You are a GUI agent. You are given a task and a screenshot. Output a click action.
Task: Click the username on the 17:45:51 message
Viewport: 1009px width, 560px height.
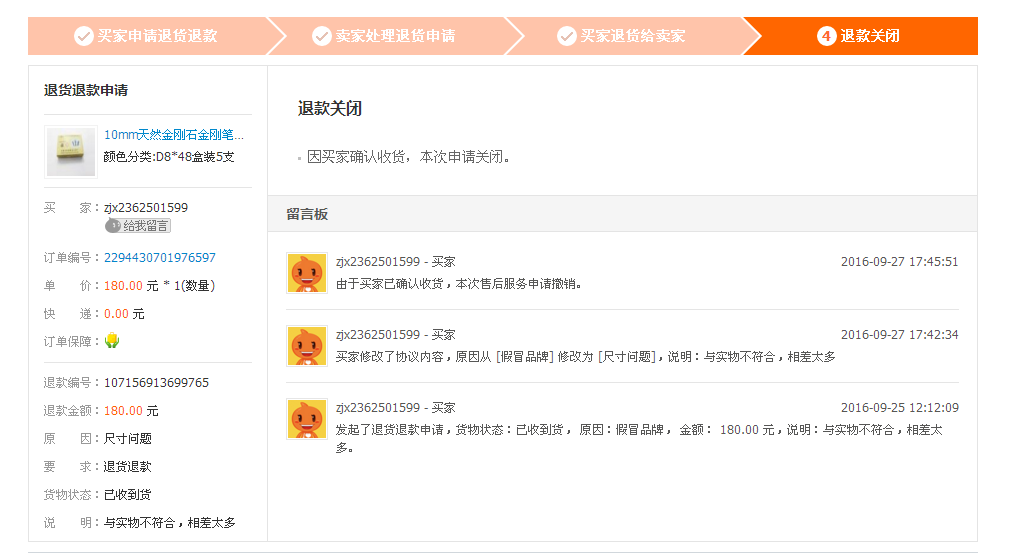(378, 262)
